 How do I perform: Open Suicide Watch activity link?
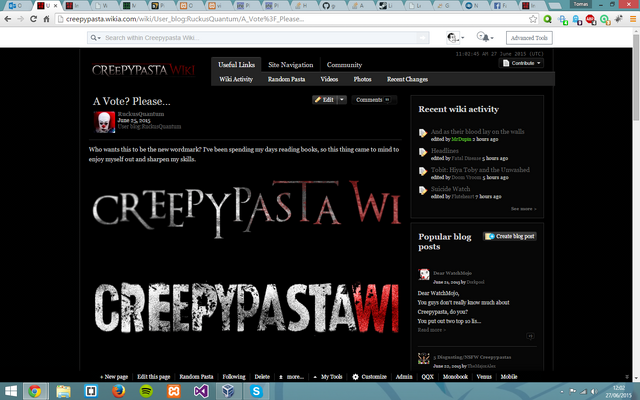click(450, 189)
